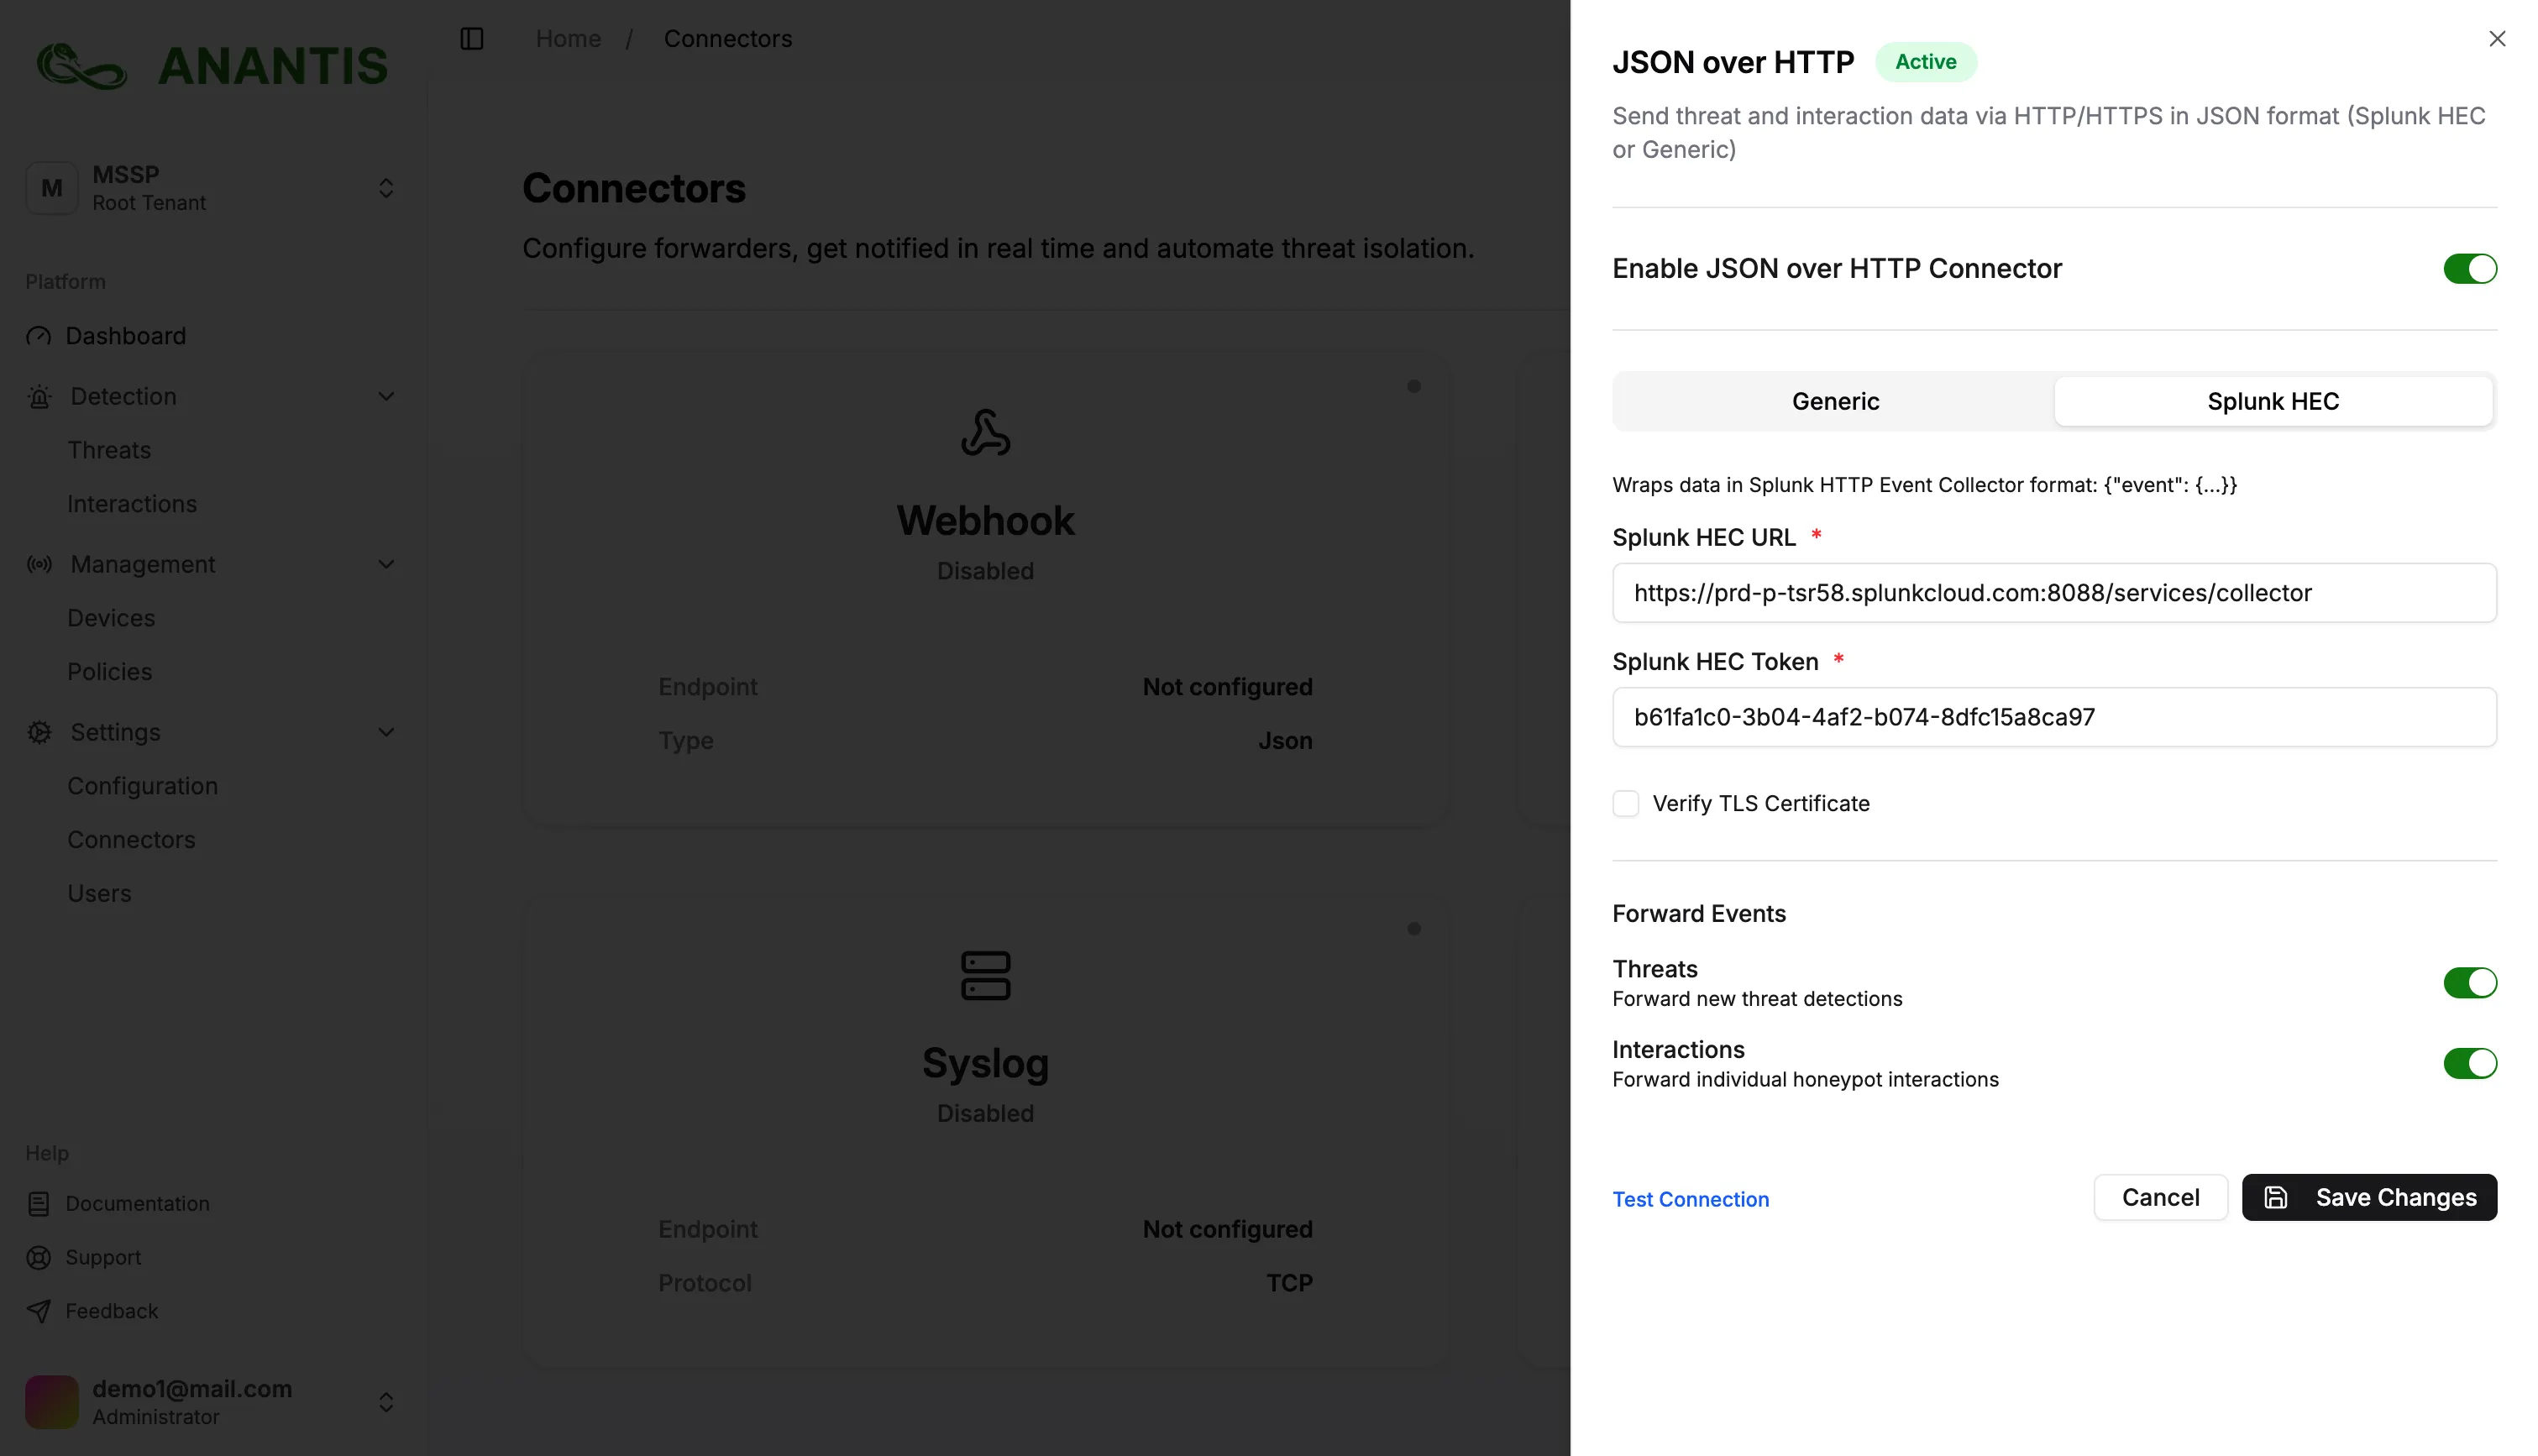The height and width of the screenshot is (1456, 2538).
Task: Turn off Threats forwarding toggle
Action: (x=2469, y=983)
